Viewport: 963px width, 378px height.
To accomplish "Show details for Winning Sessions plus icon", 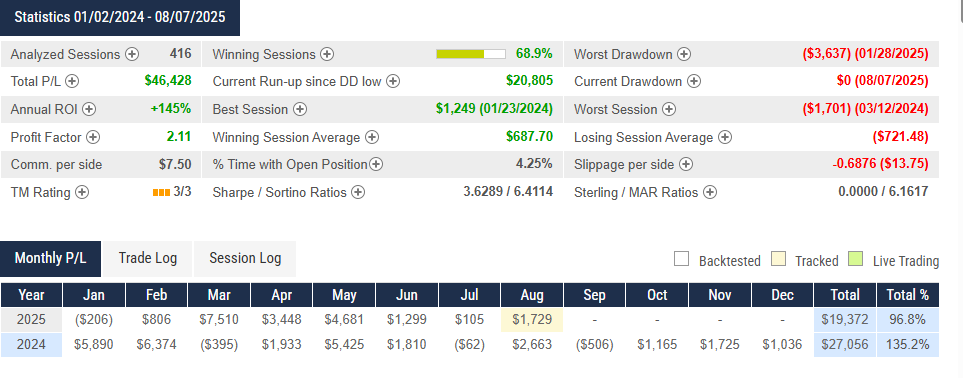I will point(327,54).
